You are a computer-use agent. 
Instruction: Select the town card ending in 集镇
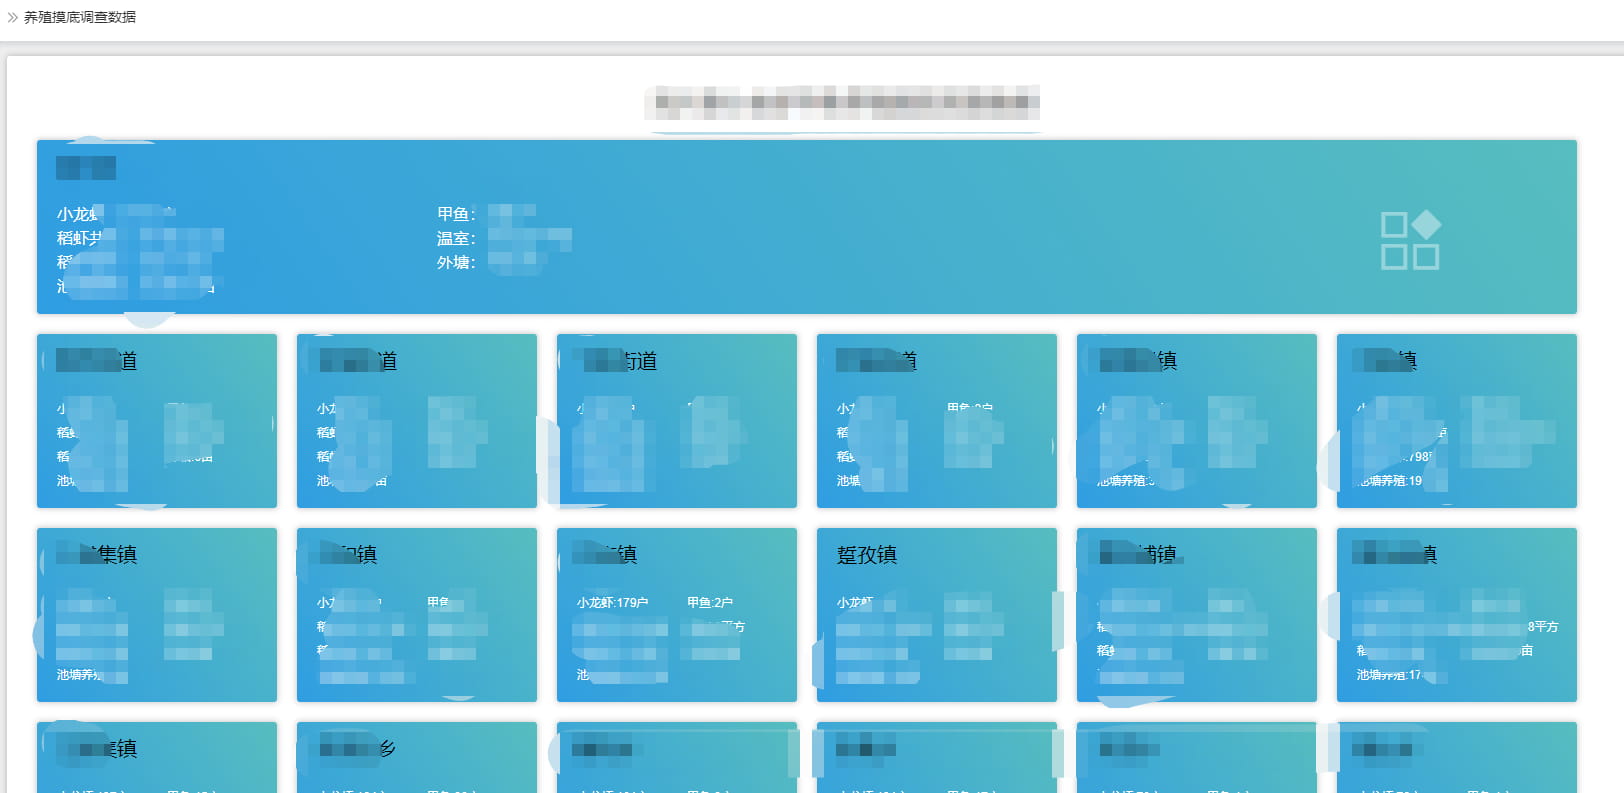coord(156,614)
